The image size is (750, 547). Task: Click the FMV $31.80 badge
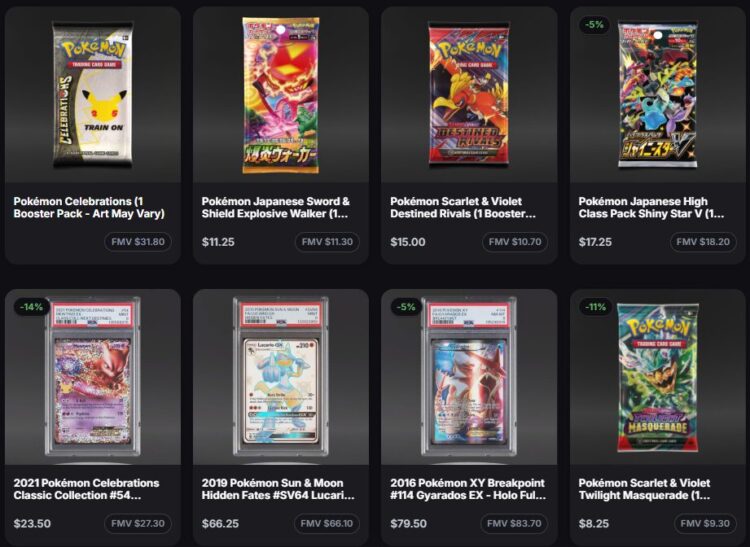[138, 242]
